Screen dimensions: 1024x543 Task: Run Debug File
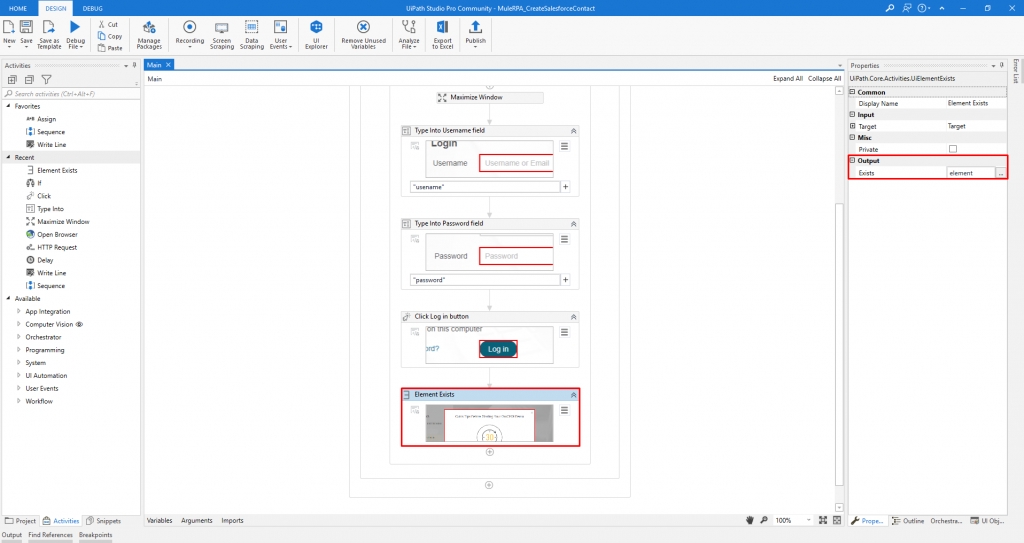[75, 34]
